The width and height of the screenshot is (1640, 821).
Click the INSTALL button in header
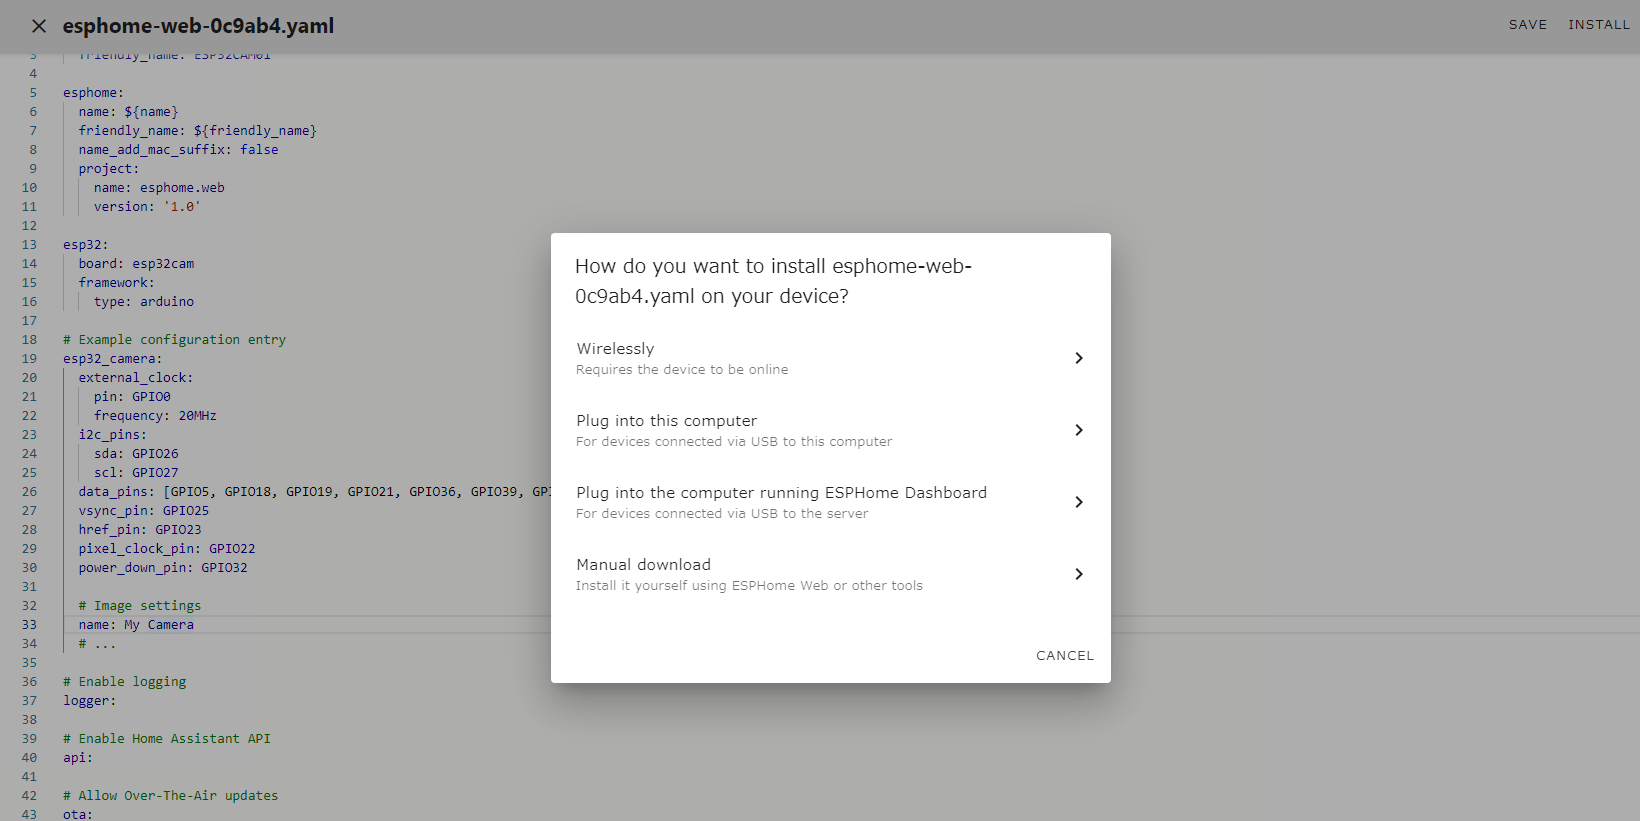tap(1598, 25)
